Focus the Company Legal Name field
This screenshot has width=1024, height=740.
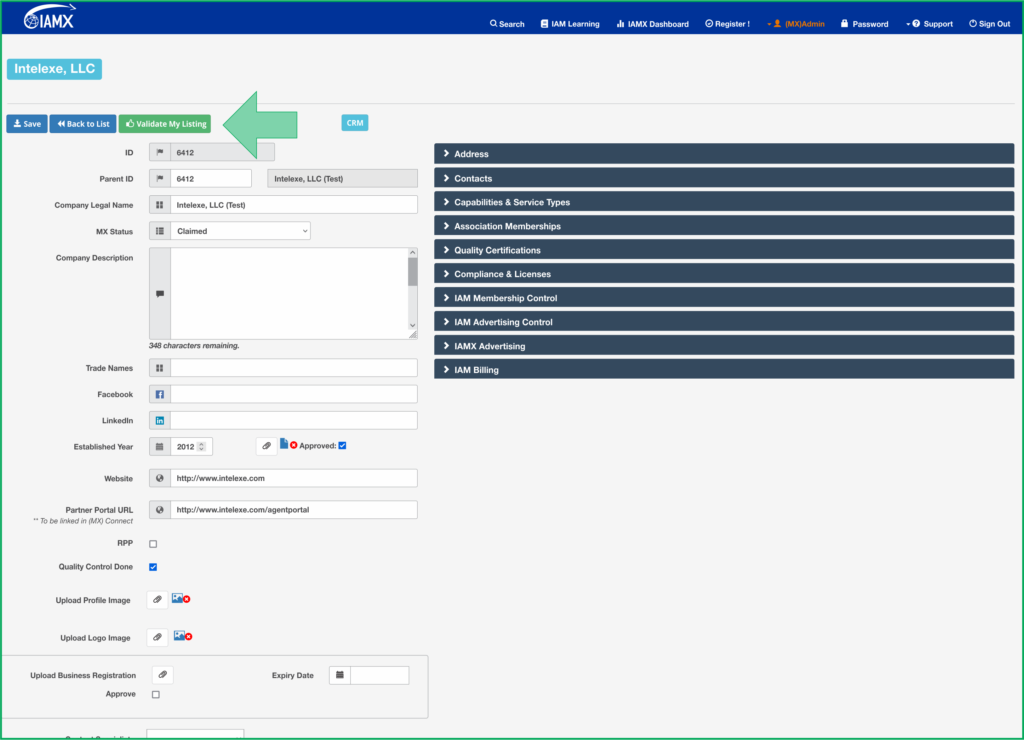click(294, 204)
